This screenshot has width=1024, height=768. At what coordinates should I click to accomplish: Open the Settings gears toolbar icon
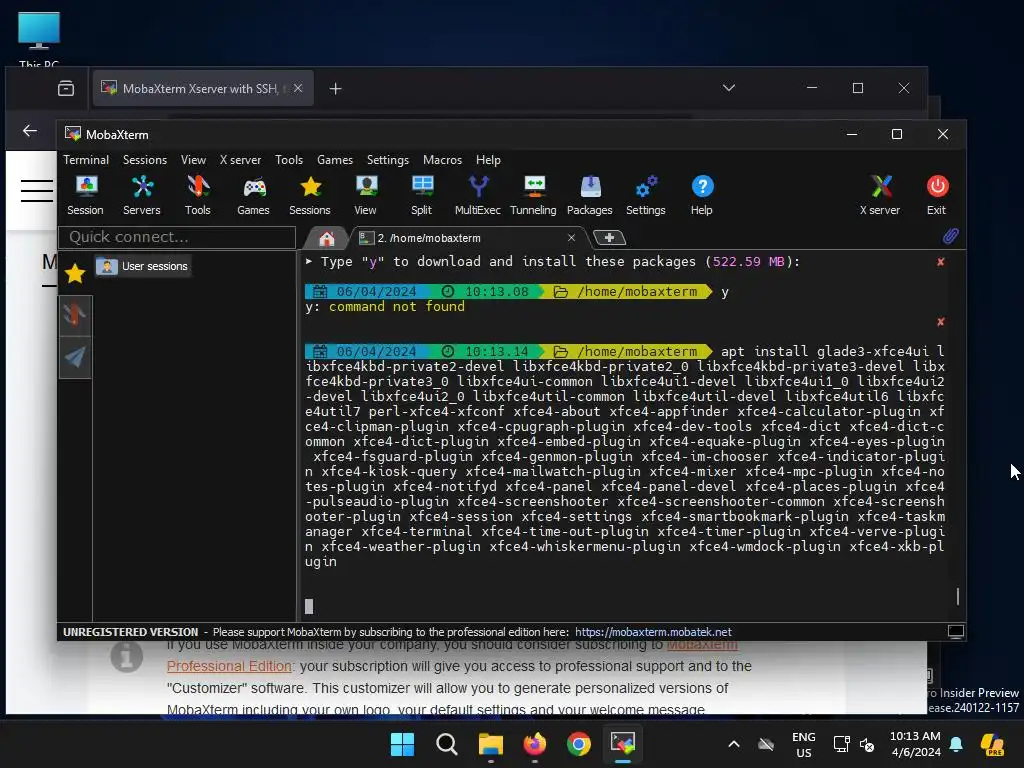tap(646, 195)
